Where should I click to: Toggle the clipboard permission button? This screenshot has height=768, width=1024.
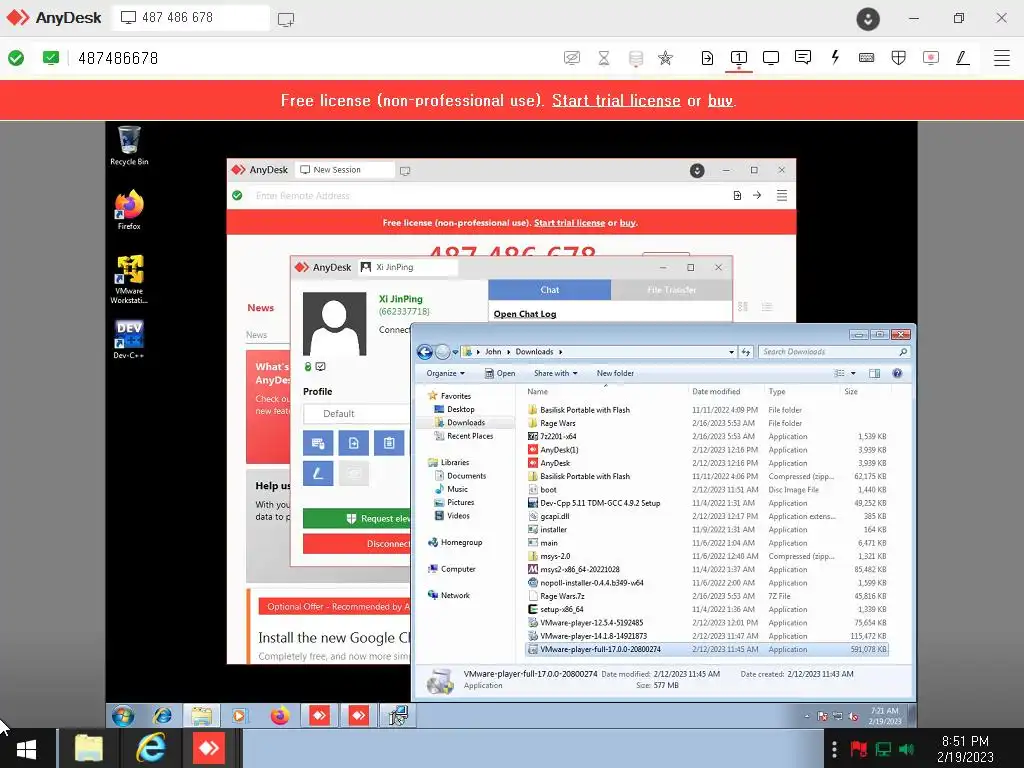(x=389, y=443)
